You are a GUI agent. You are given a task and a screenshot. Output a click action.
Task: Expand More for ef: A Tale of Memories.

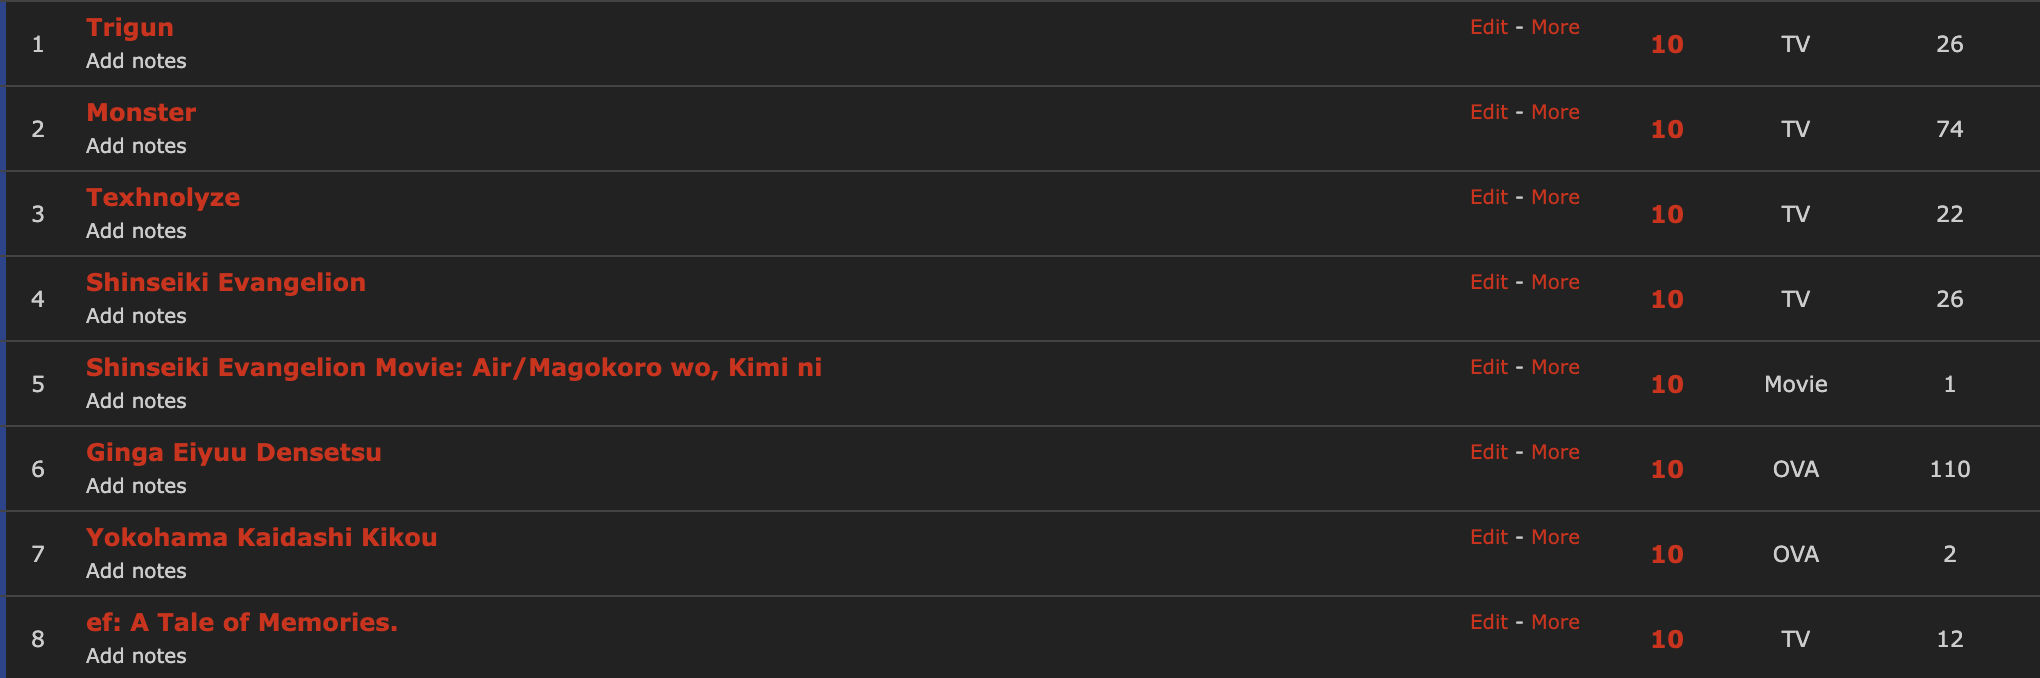click(x=1555, y=623)
